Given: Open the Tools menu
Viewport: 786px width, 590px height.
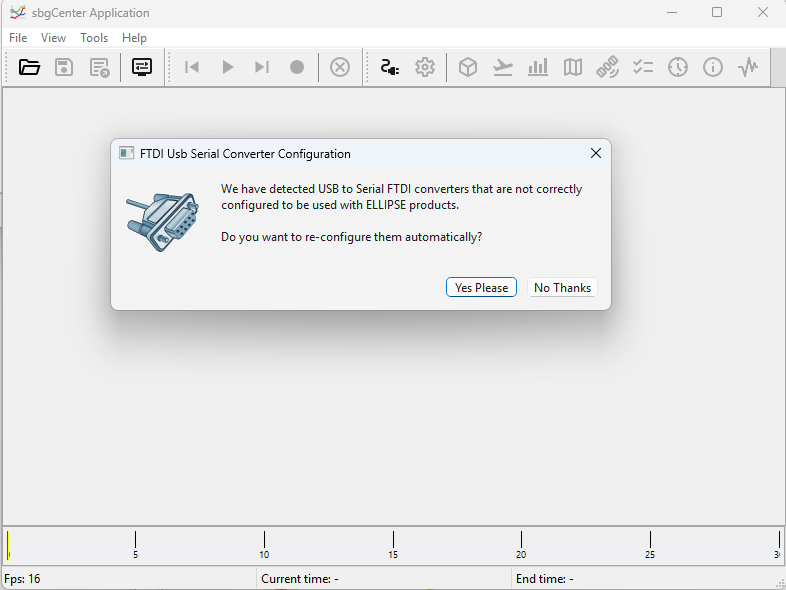Looking at the screenshot, I should (x=94, y=38).
